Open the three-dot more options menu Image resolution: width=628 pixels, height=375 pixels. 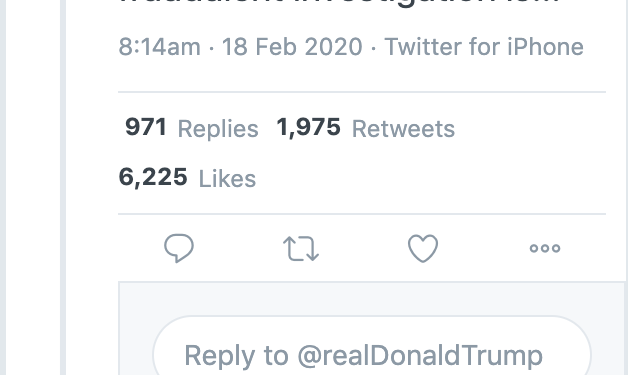(x=545, y=248)
